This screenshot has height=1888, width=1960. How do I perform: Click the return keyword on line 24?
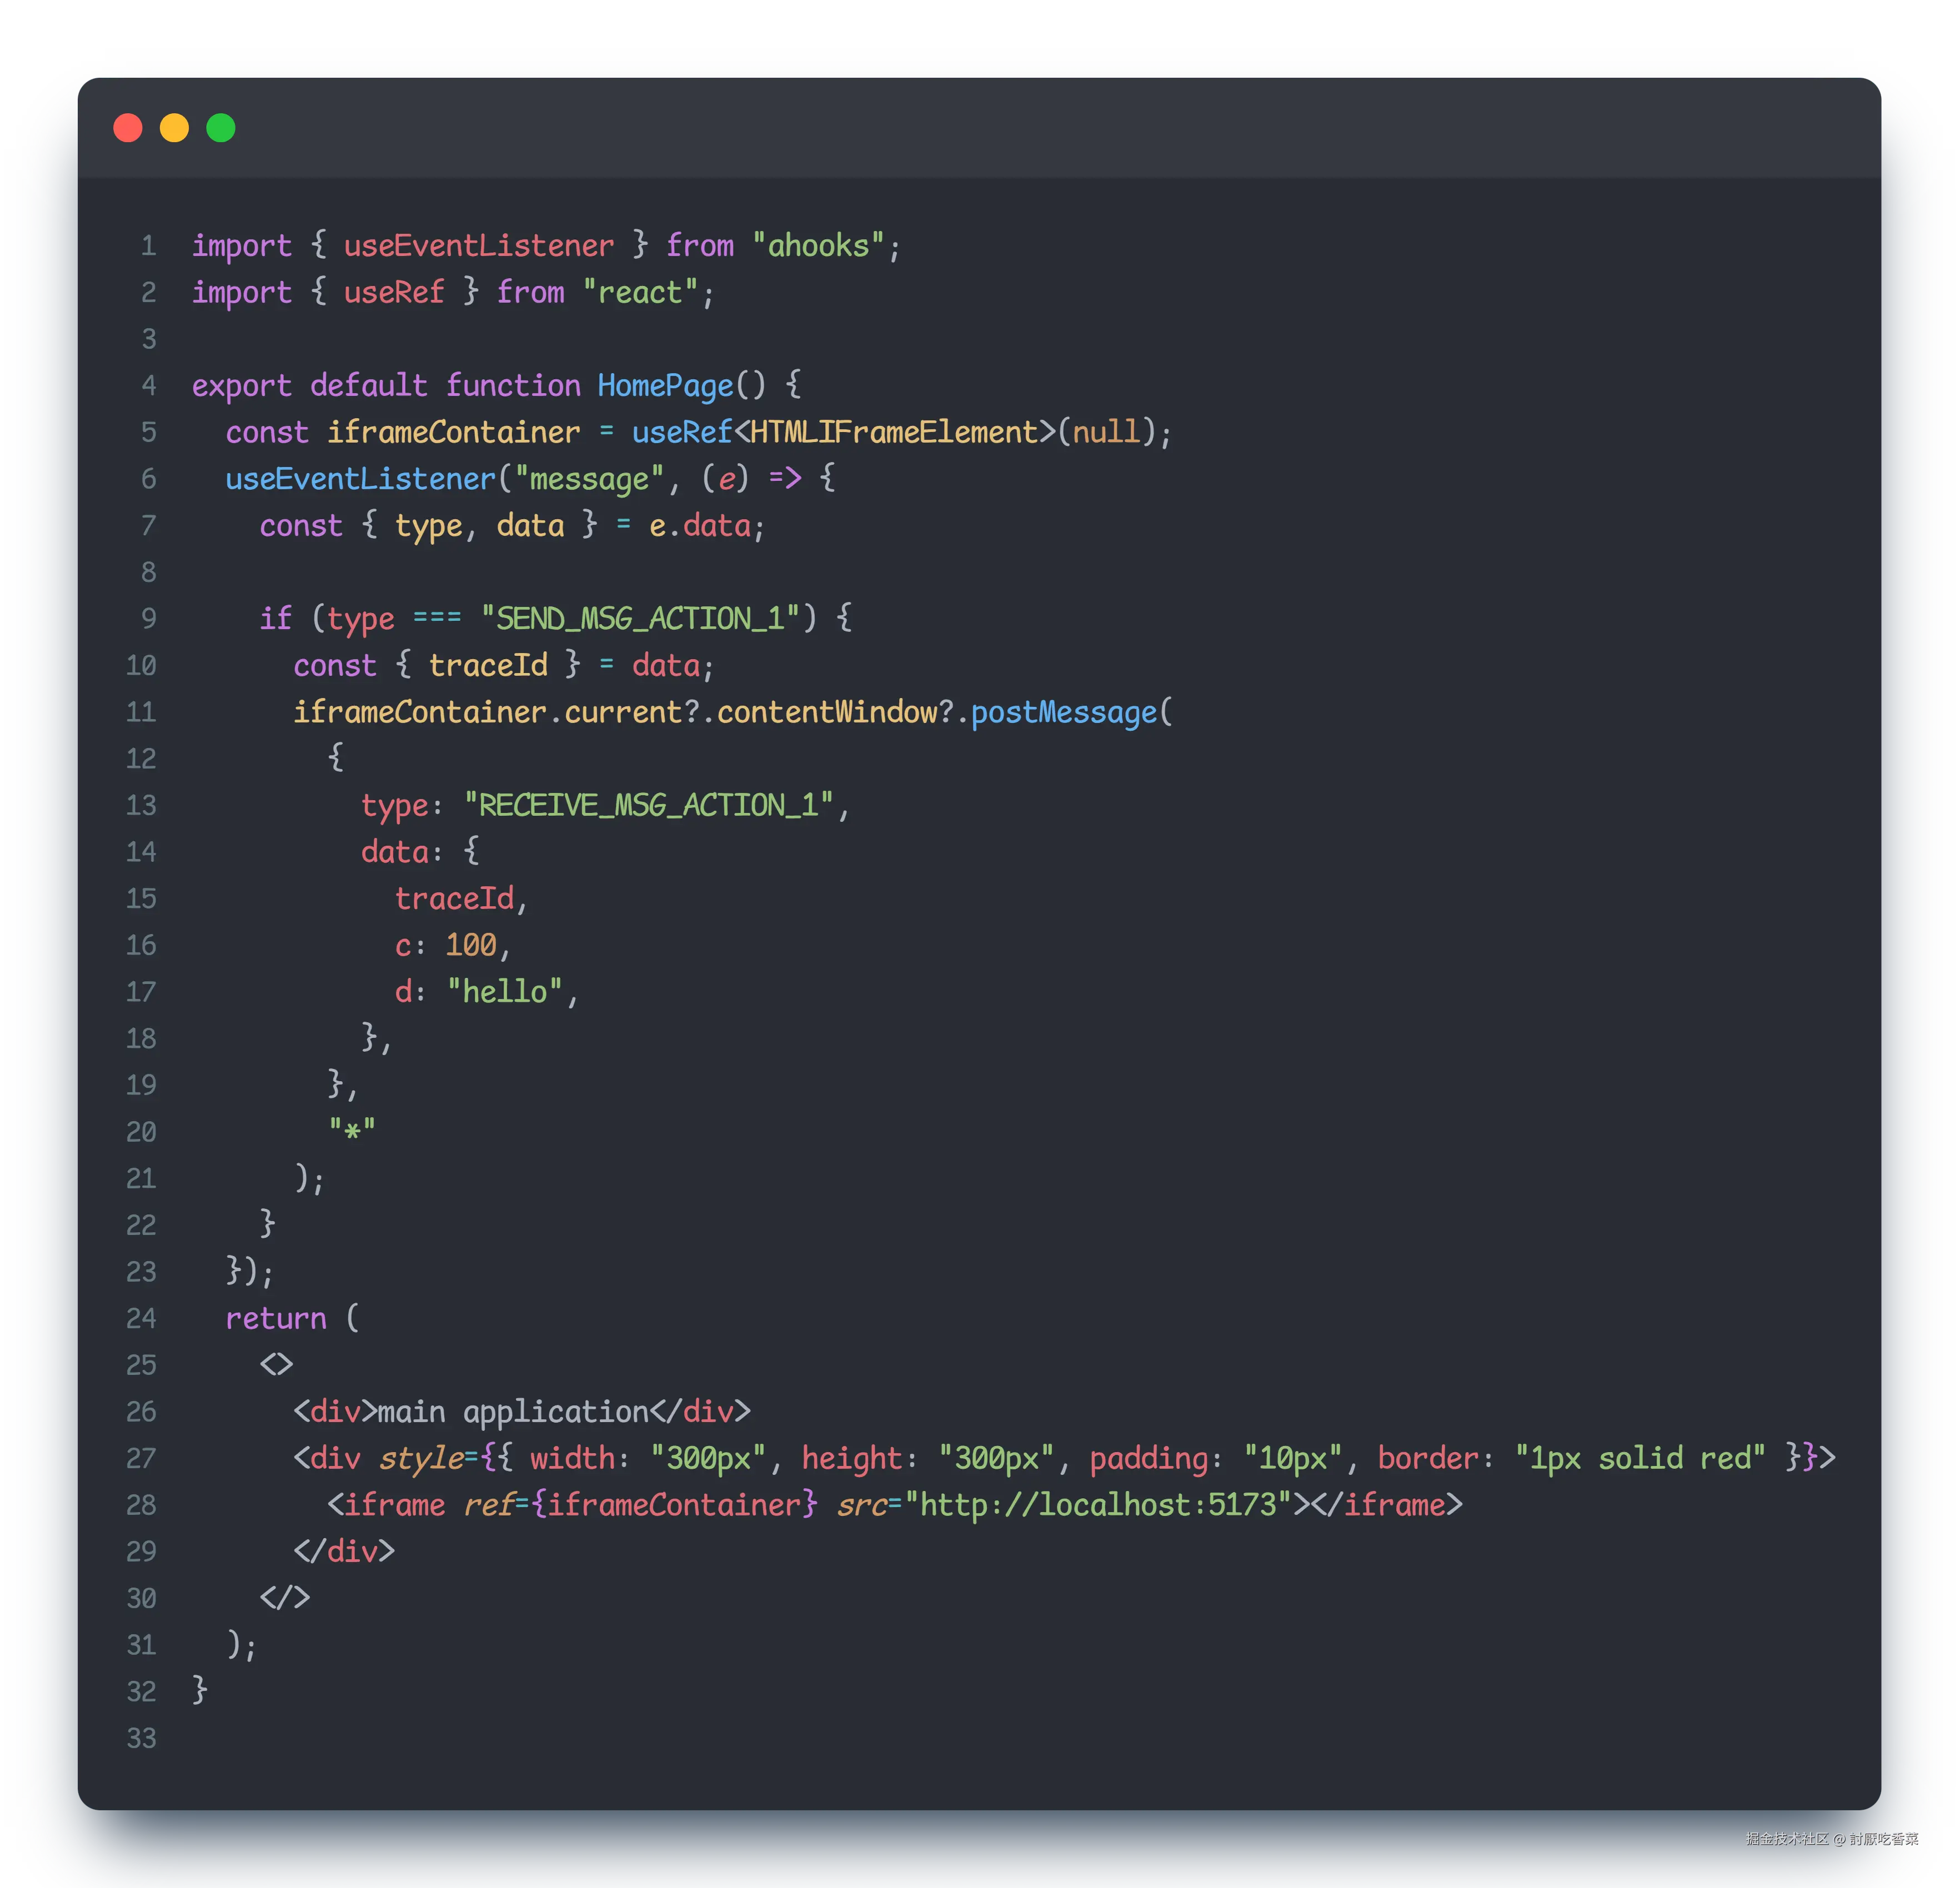pyautogui.click(x=276, y=1319)
